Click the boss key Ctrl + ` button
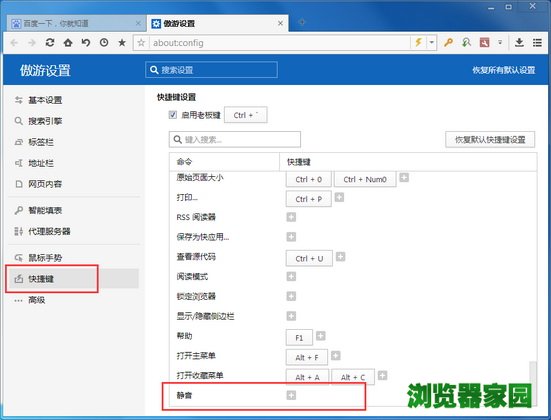Image resolution: width=551 pixels, height=420 pixels. (x=246, y=115)
